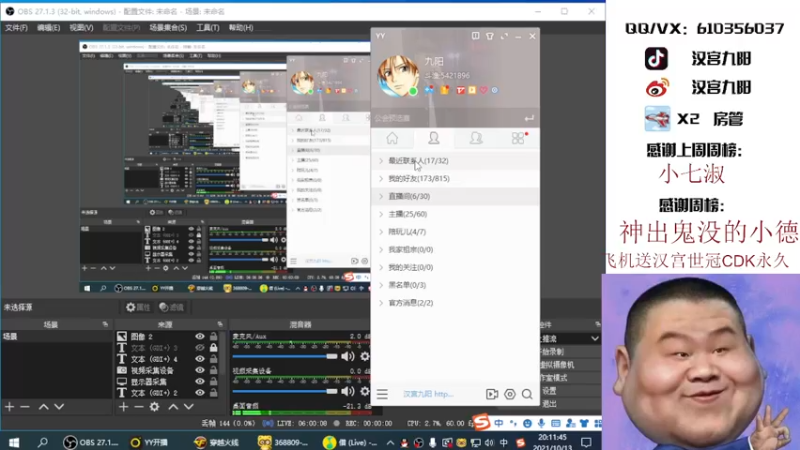Screen dimensions: 800x450
Task: Open 麦克风/Aux mixer settings gear
Action: [365, 357]
